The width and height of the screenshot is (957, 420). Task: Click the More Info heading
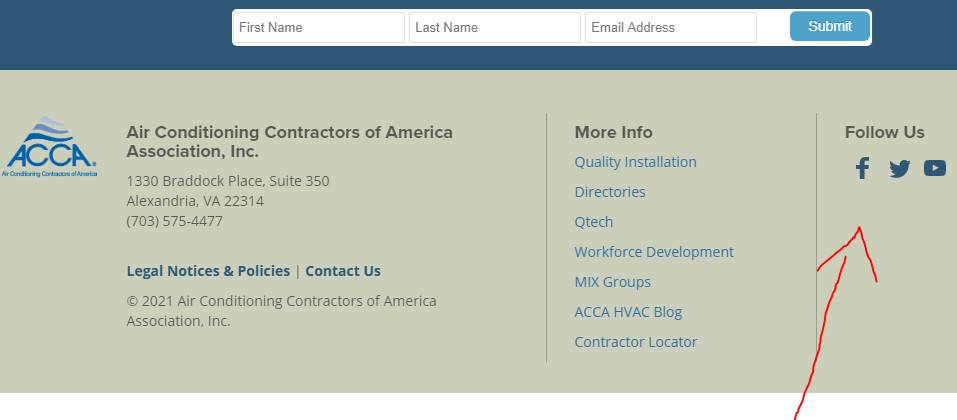point(613,132)
